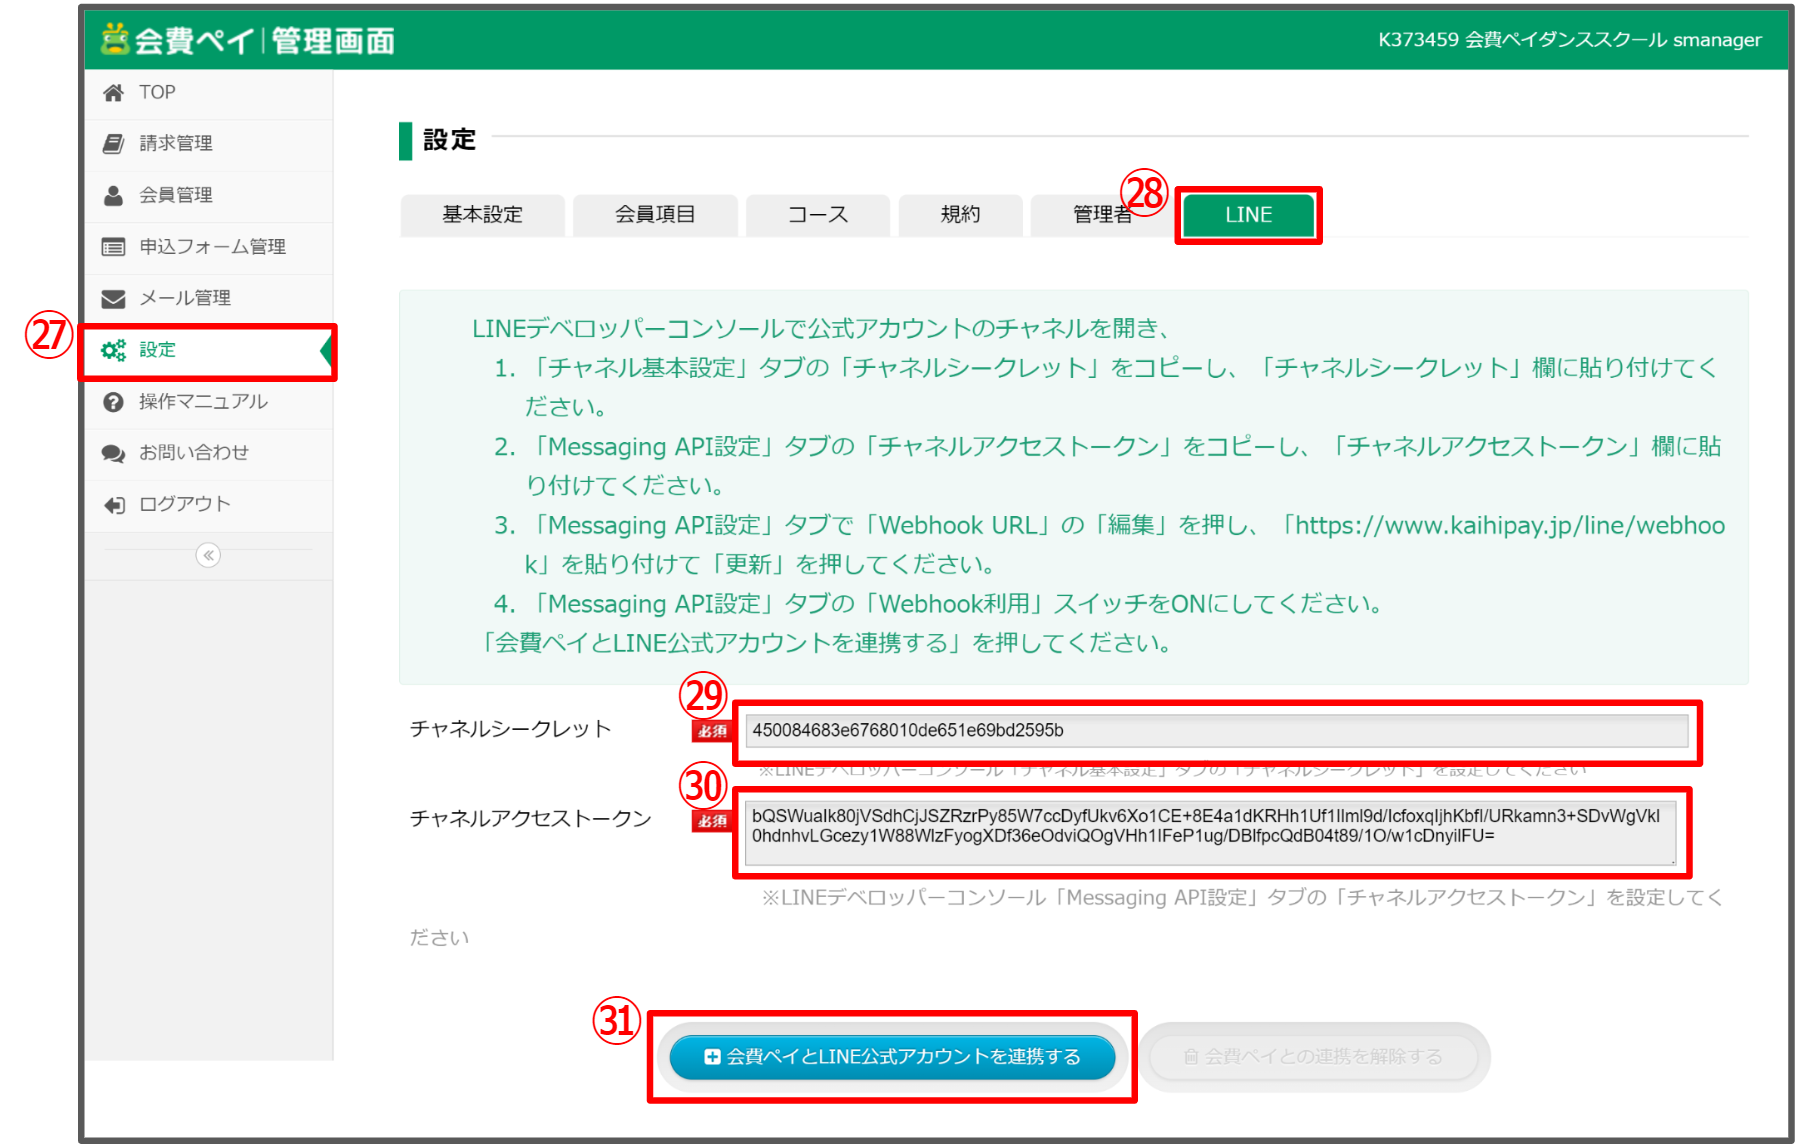The height and width of the screenshot is (1146, 1800).
Task: Click the 申込フォーム管理 form icon
Action: click(x=114, y=247)
